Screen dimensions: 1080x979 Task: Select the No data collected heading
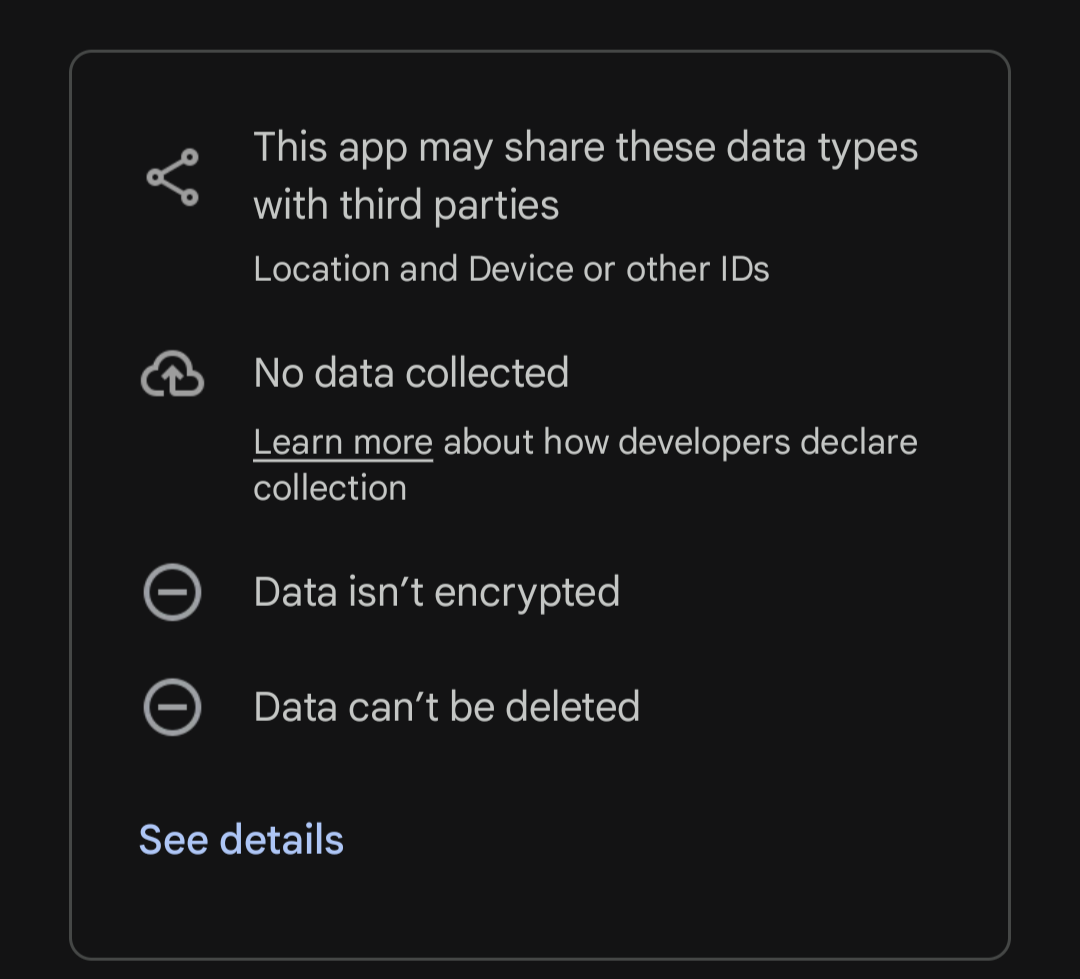click(x=411, y=373)
